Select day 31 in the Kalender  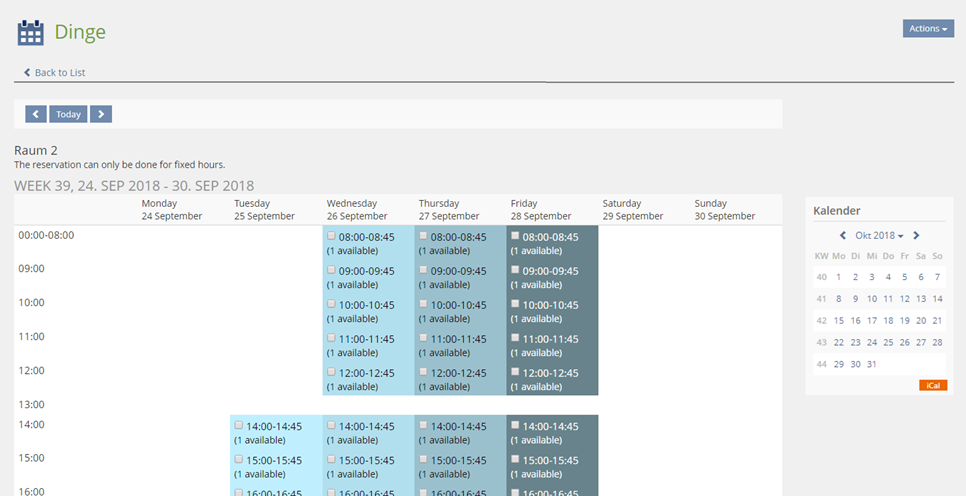pyautogui.click(x=871, y=364)
